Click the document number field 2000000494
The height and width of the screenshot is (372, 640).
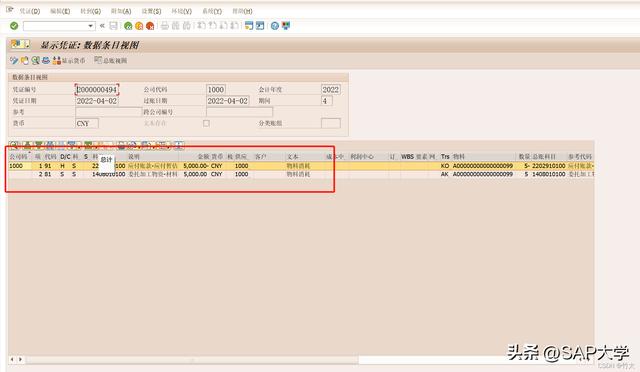click(x=97, y=89)
